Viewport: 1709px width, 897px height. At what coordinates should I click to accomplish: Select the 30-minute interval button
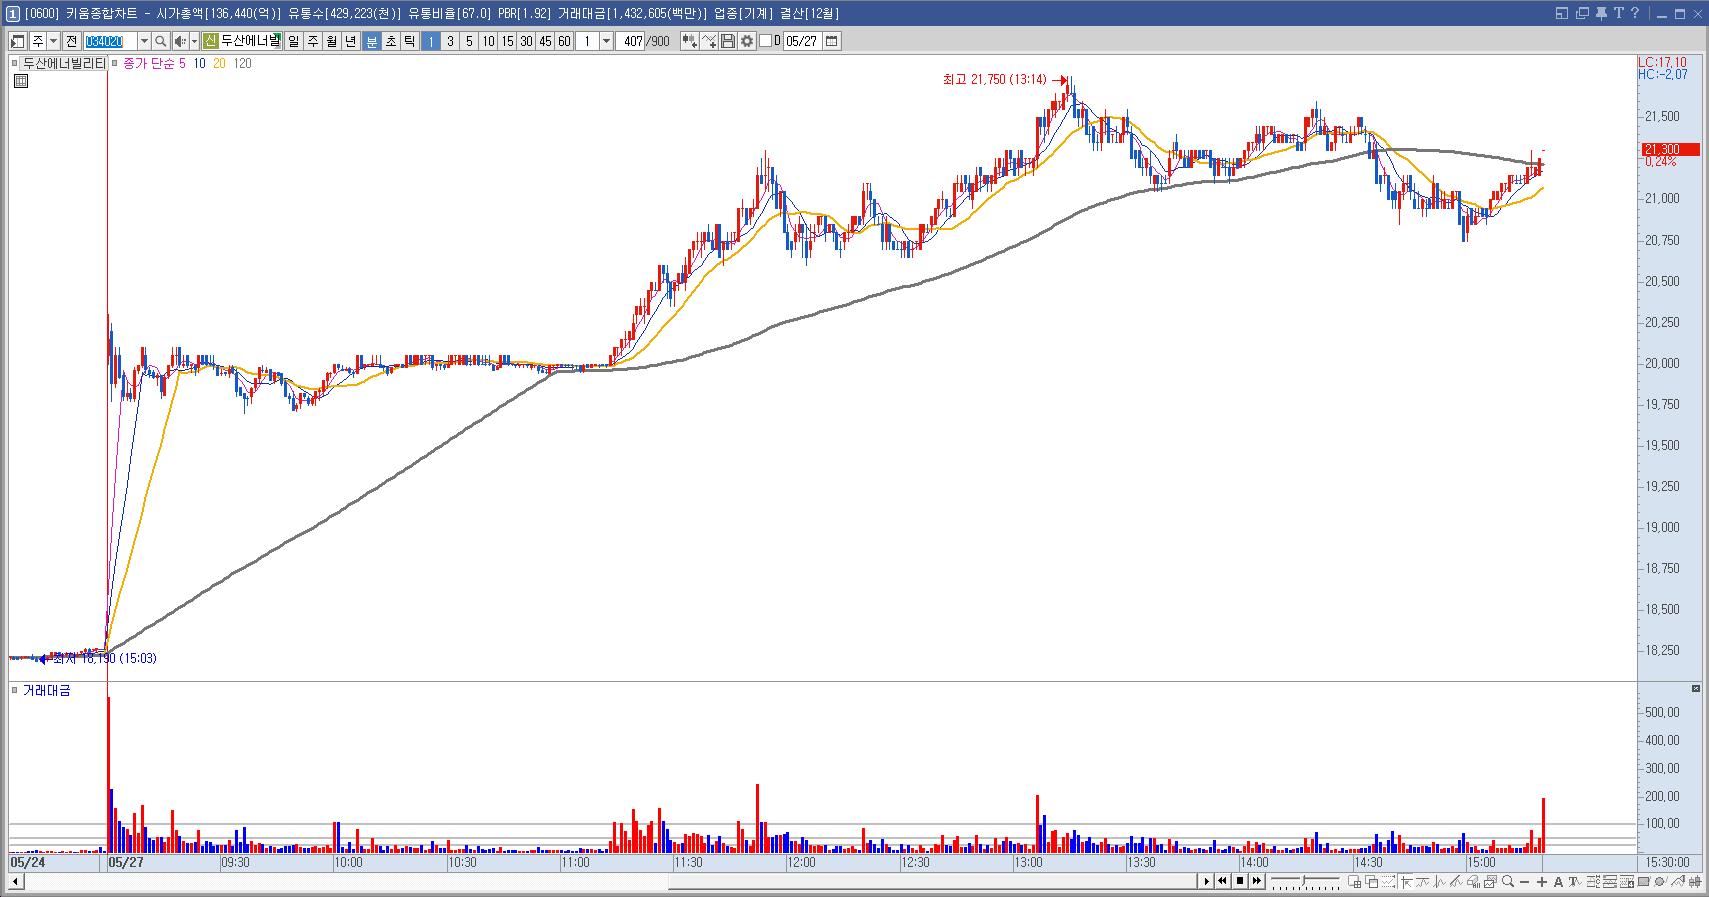point(526,41)
